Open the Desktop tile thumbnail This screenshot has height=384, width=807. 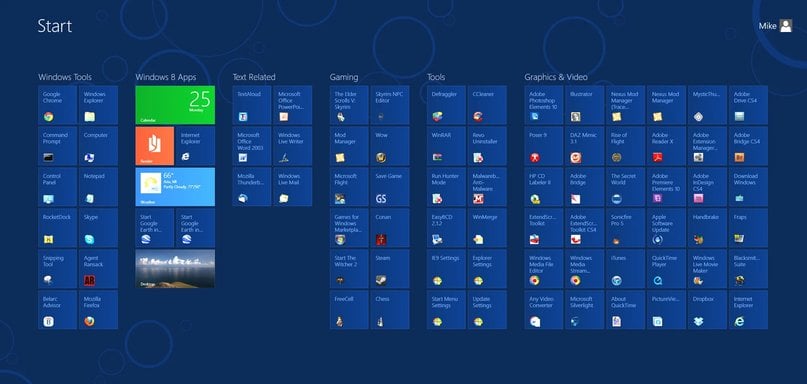click(x=175, y=269)
